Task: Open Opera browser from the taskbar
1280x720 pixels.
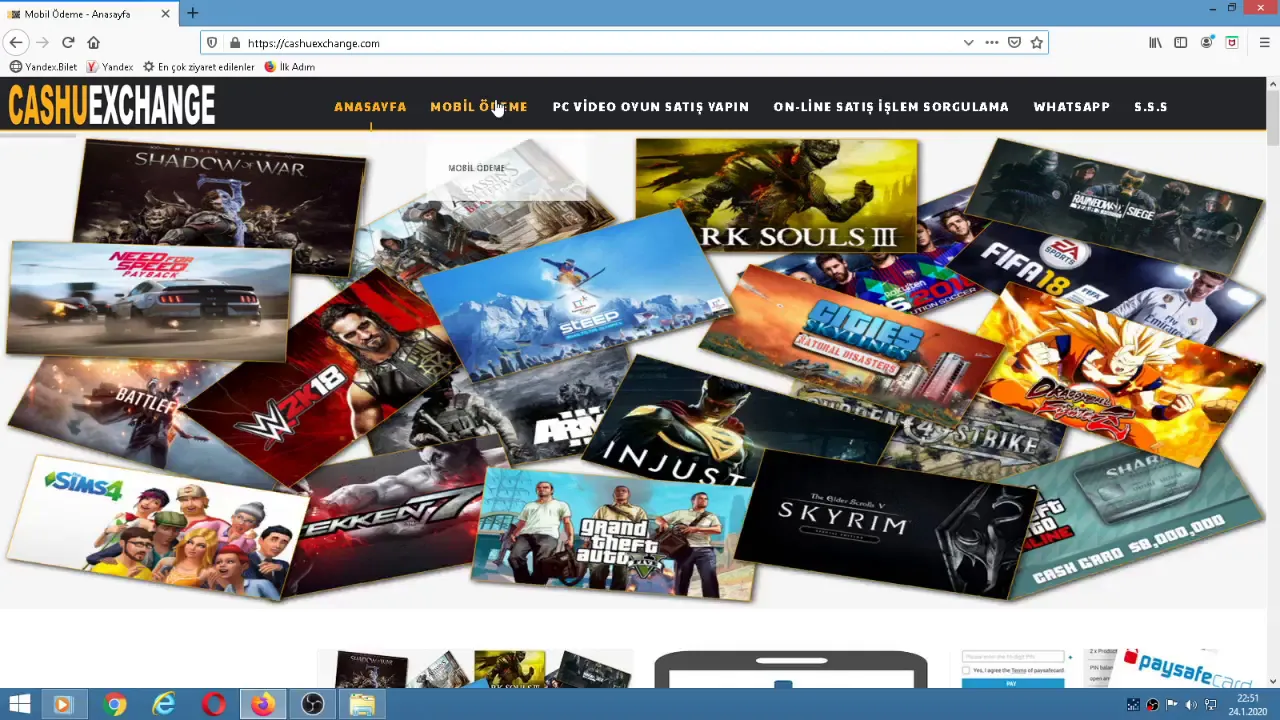Action: 213,705
